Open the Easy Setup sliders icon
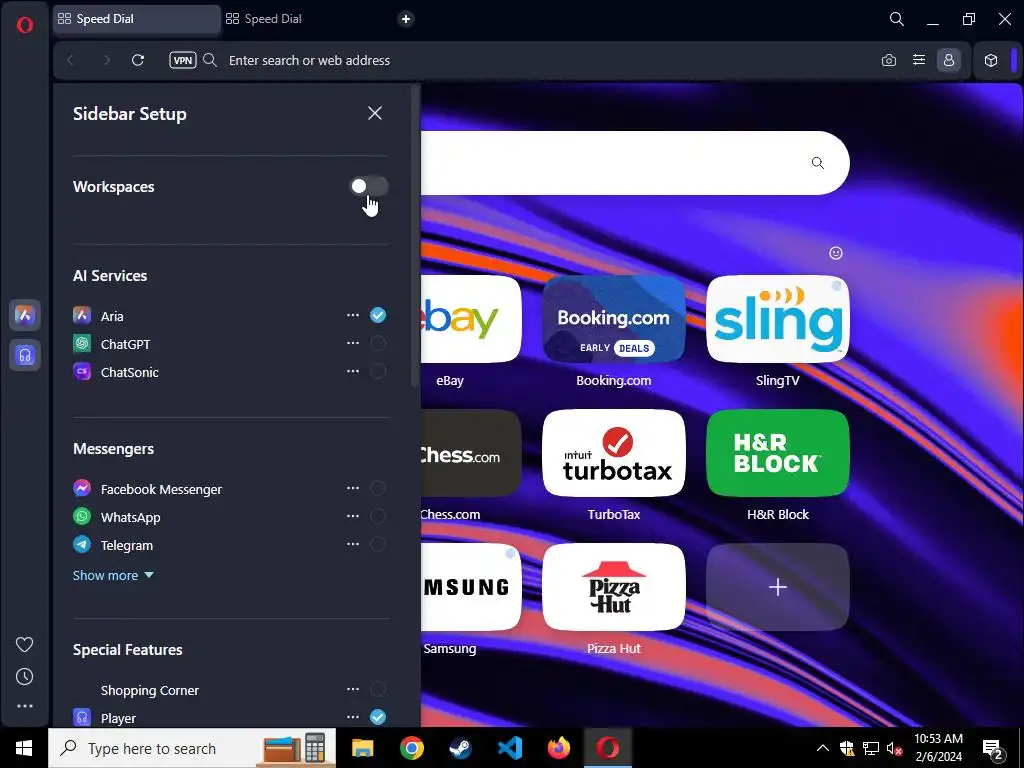 pyautogui.click(x=919, y=60)
